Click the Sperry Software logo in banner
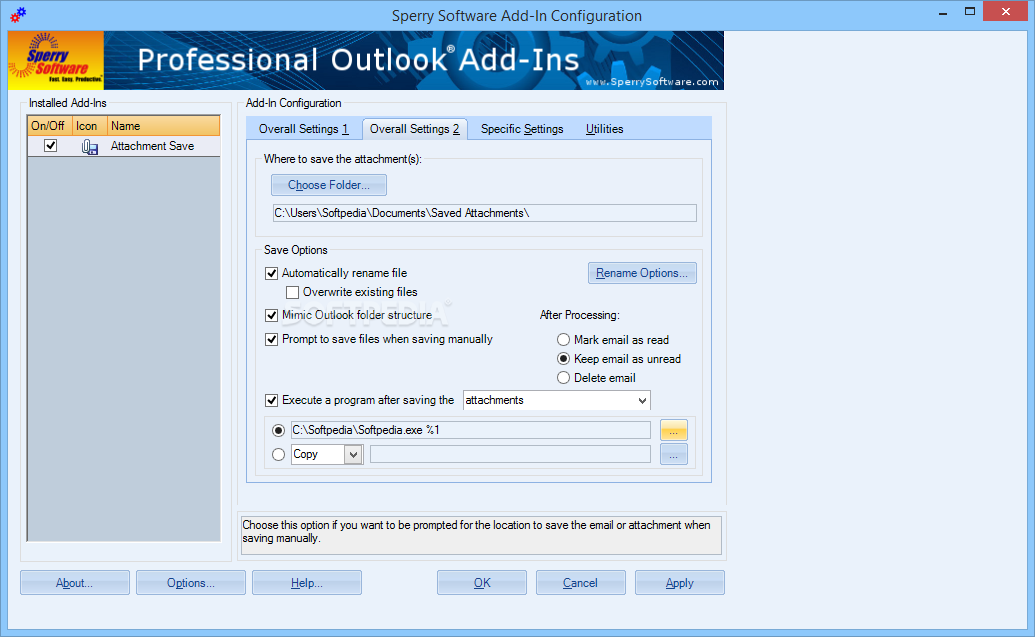The image size is (1035, 637). [56, 60]
